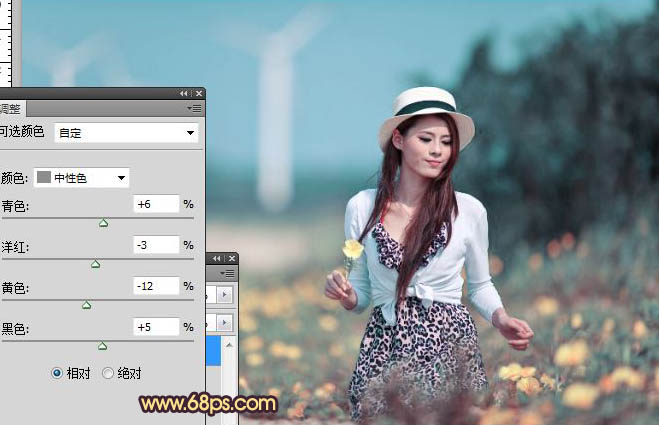Click lower arrow button in background panel
Screen dimensions: 659x425
click(x=223, y=323)
